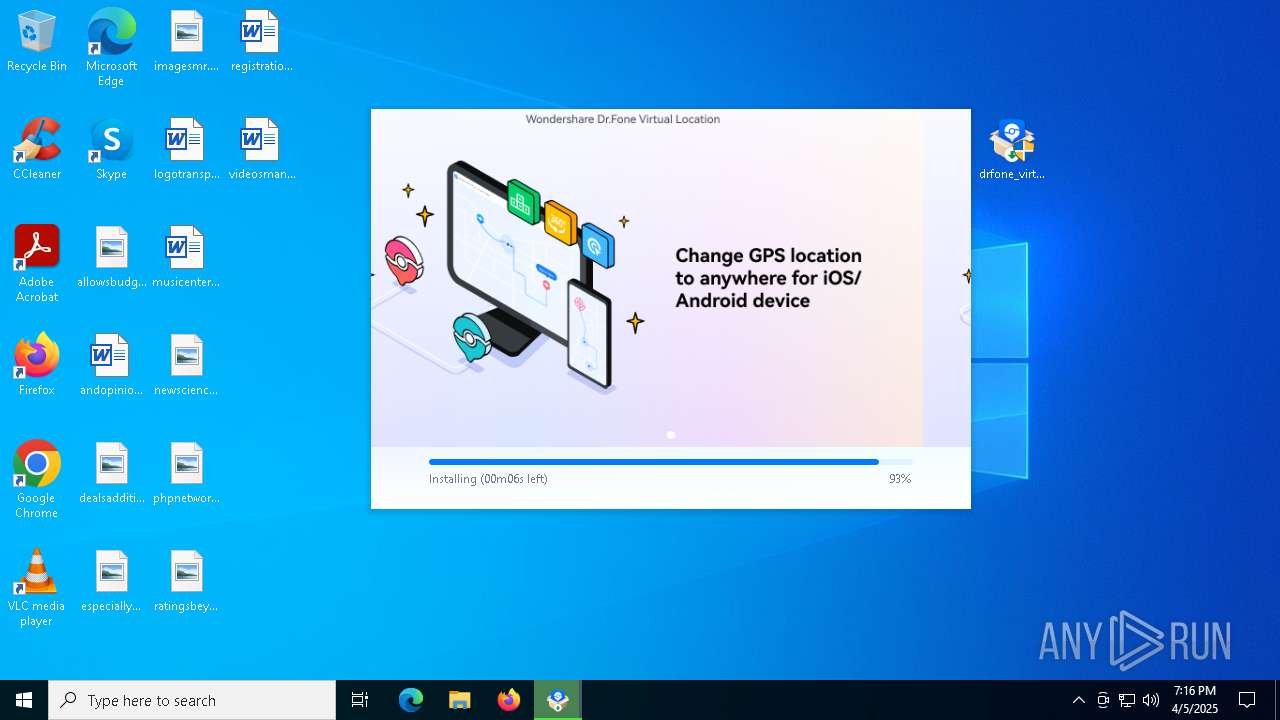Click the Wondershare Dr.Fone Virtual Location title
This screenshot has width=1280, height=720.
623,119
